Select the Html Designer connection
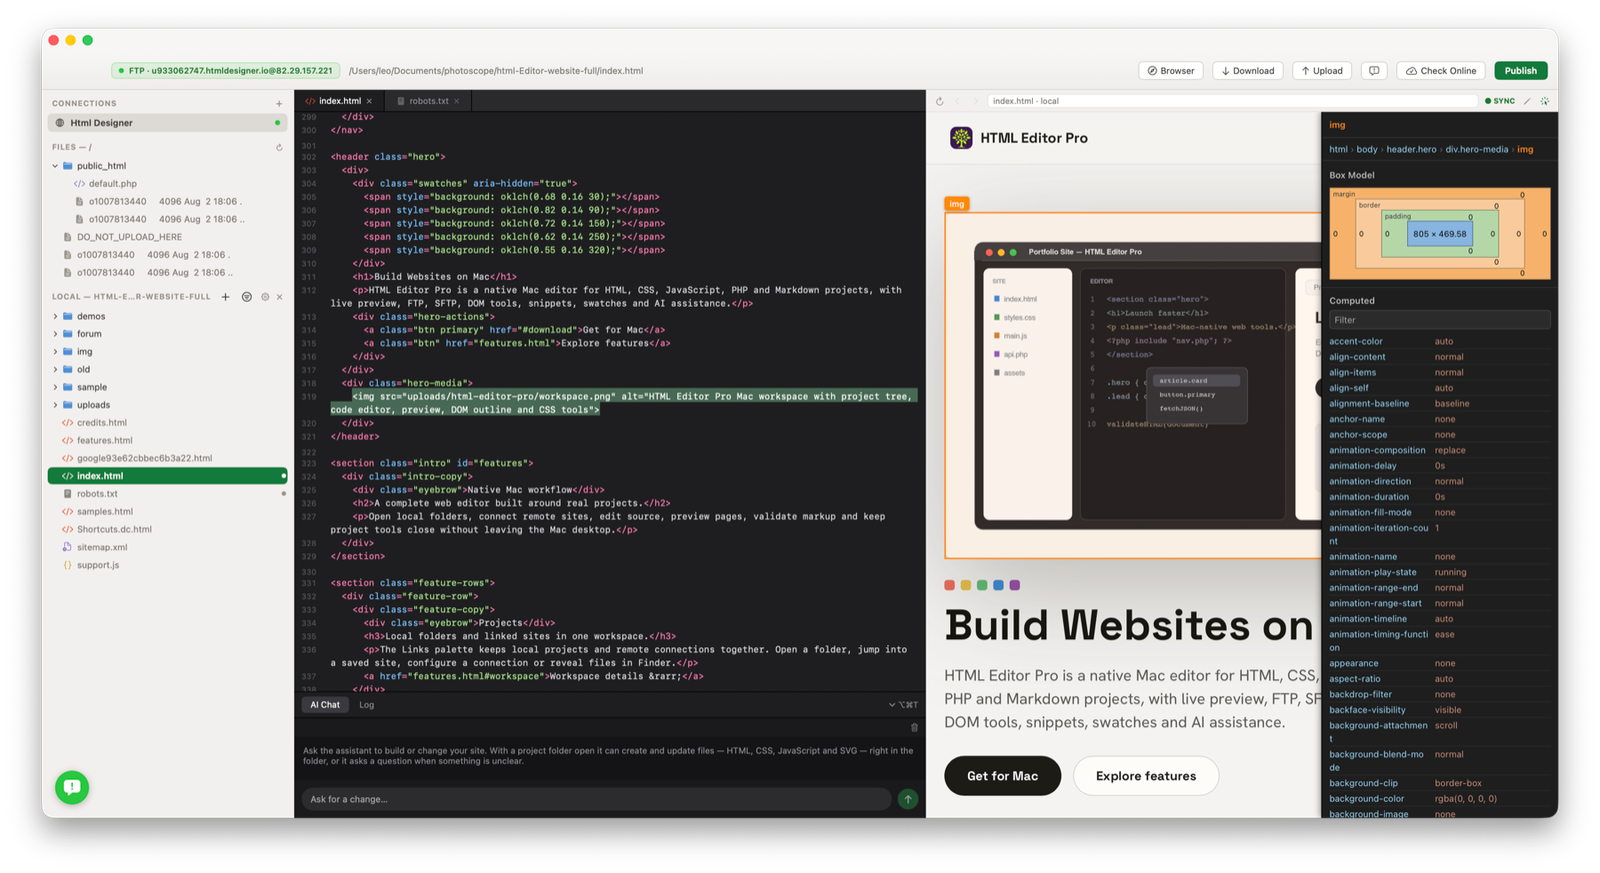The image size is (1600, 873). click(167, 123)
